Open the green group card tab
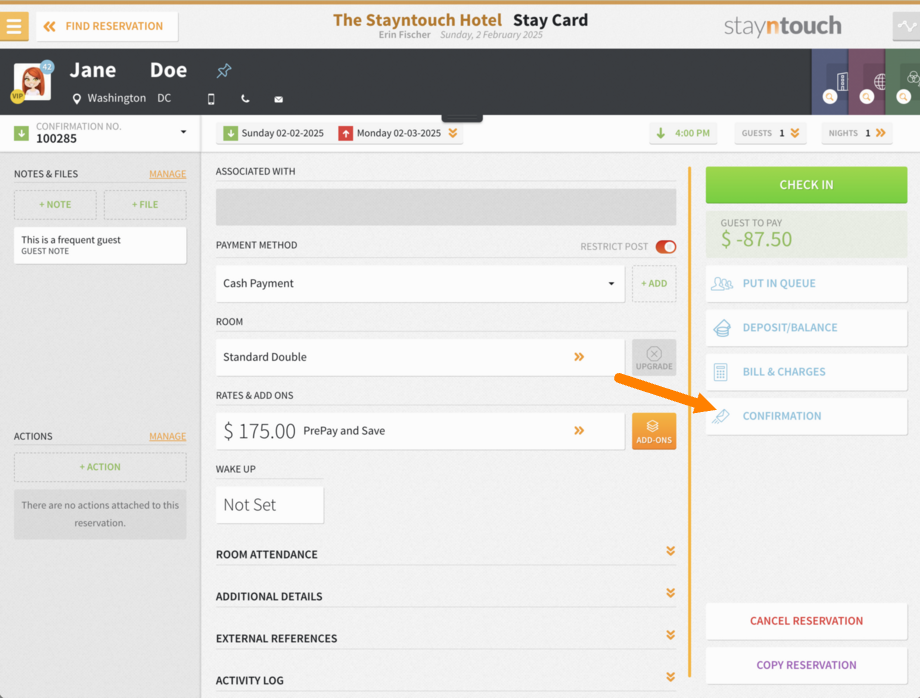 pyautogui.click(x=903, y=82)
